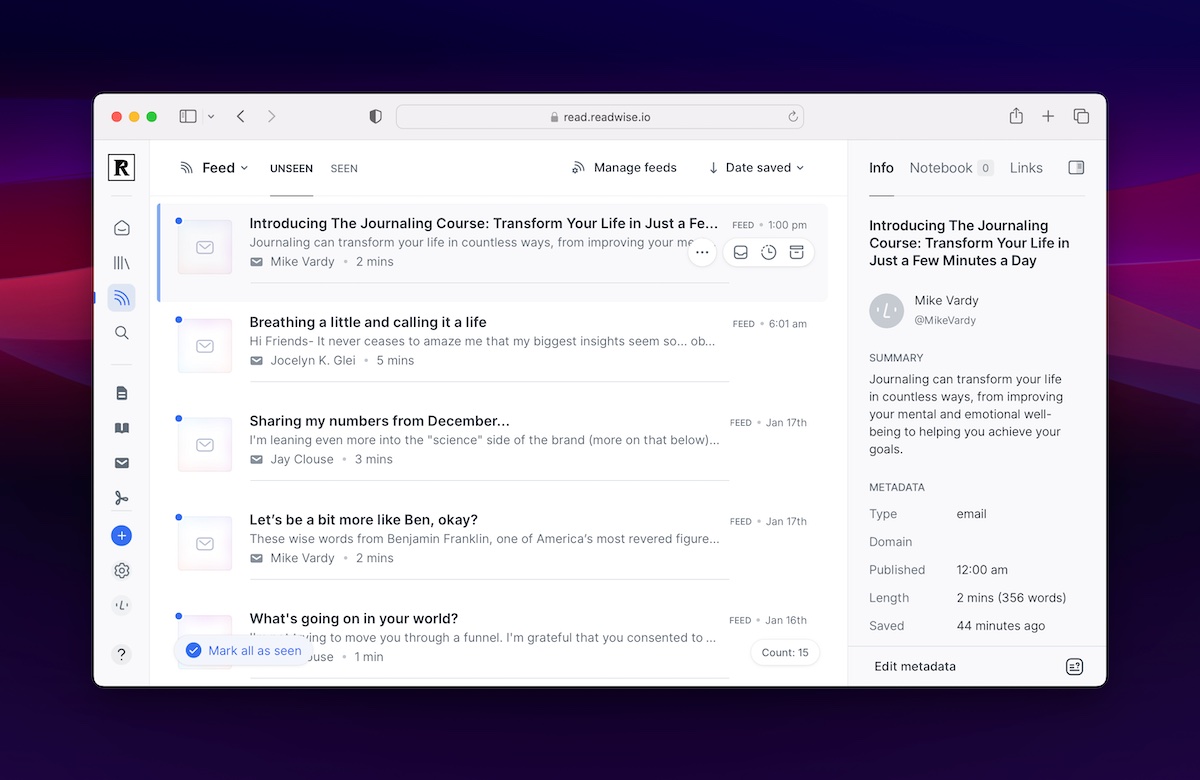Switch to the SEEN tab

pos(344,169)
